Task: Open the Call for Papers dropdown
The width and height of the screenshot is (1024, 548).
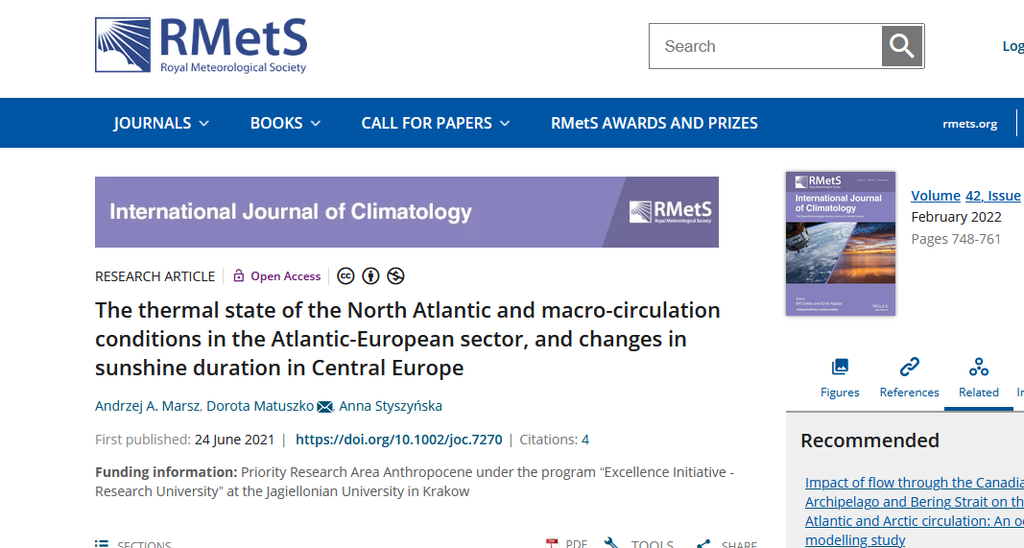Action: 435,123
